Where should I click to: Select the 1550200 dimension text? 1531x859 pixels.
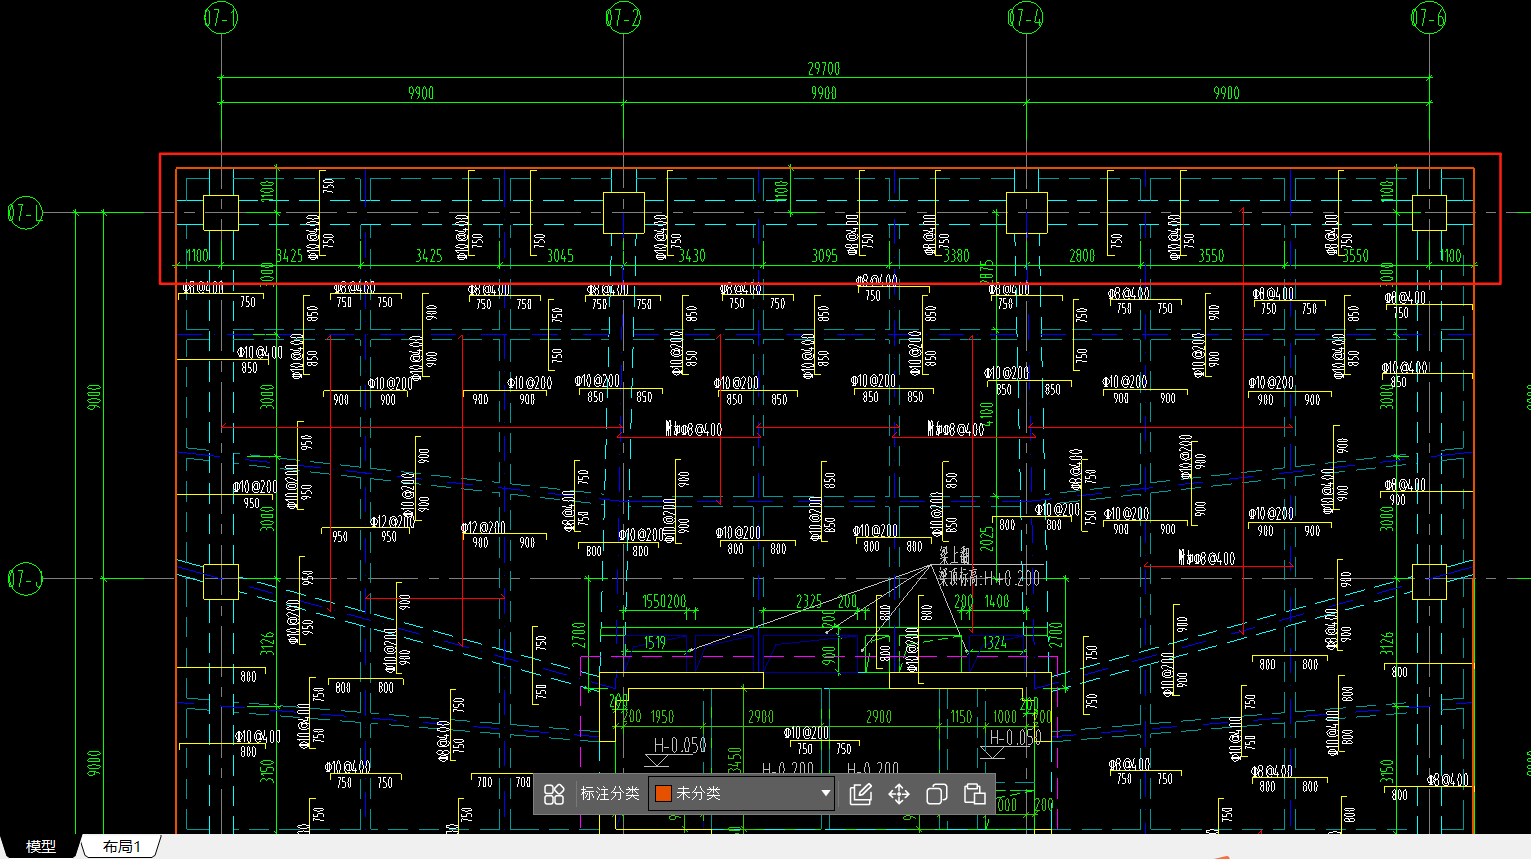click(x=664, y=602)
